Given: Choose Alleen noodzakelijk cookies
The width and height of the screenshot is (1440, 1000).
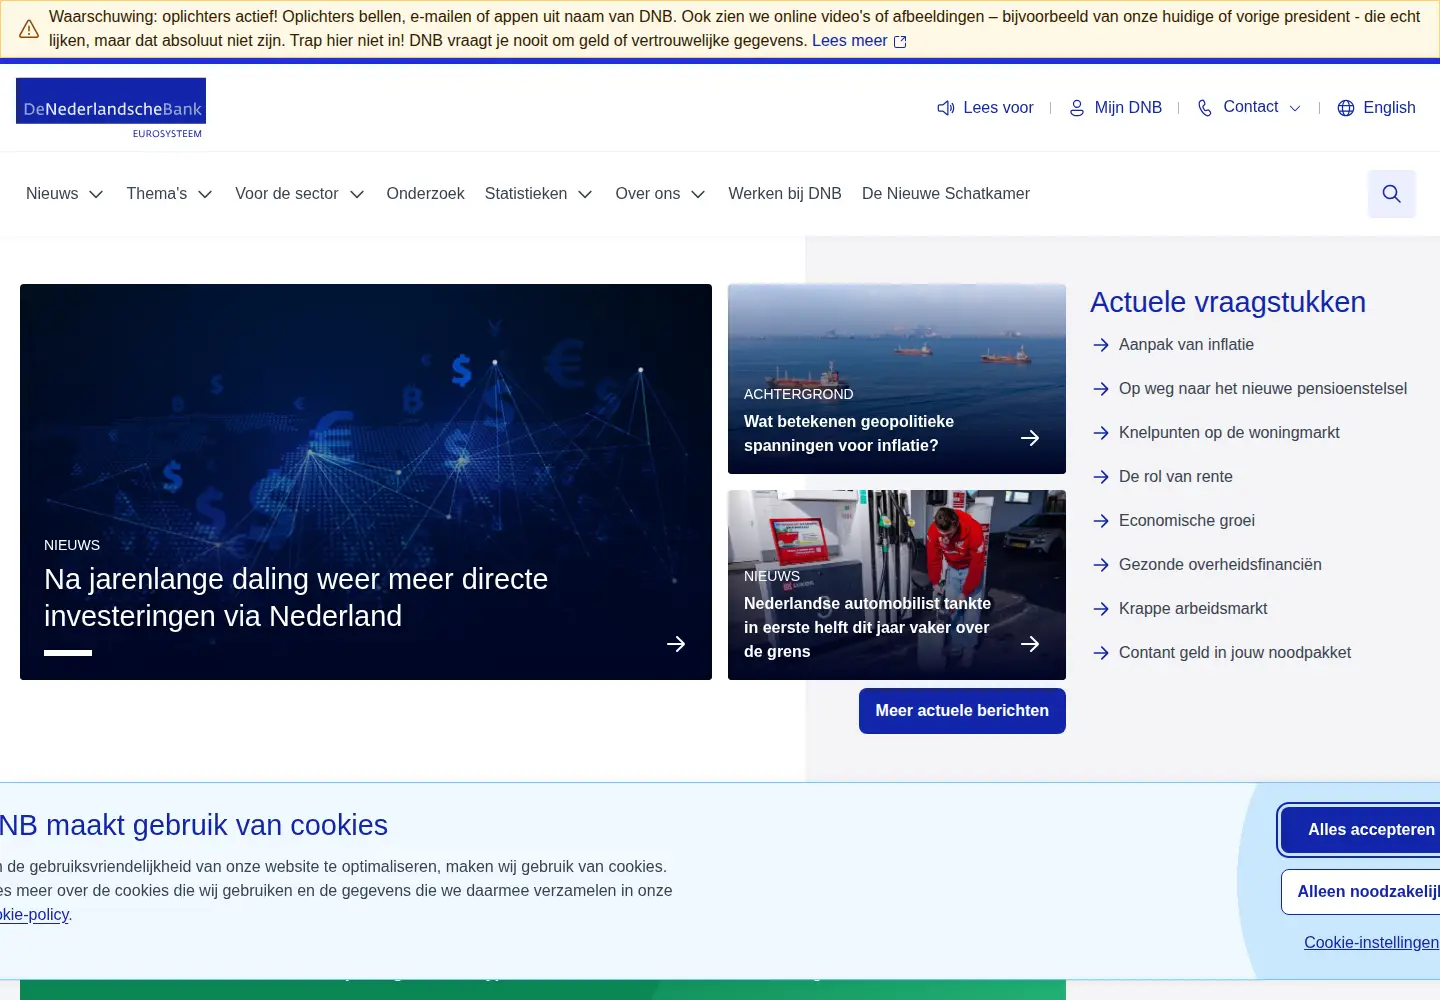Looking at the screenshot, I should [1361, 892].
